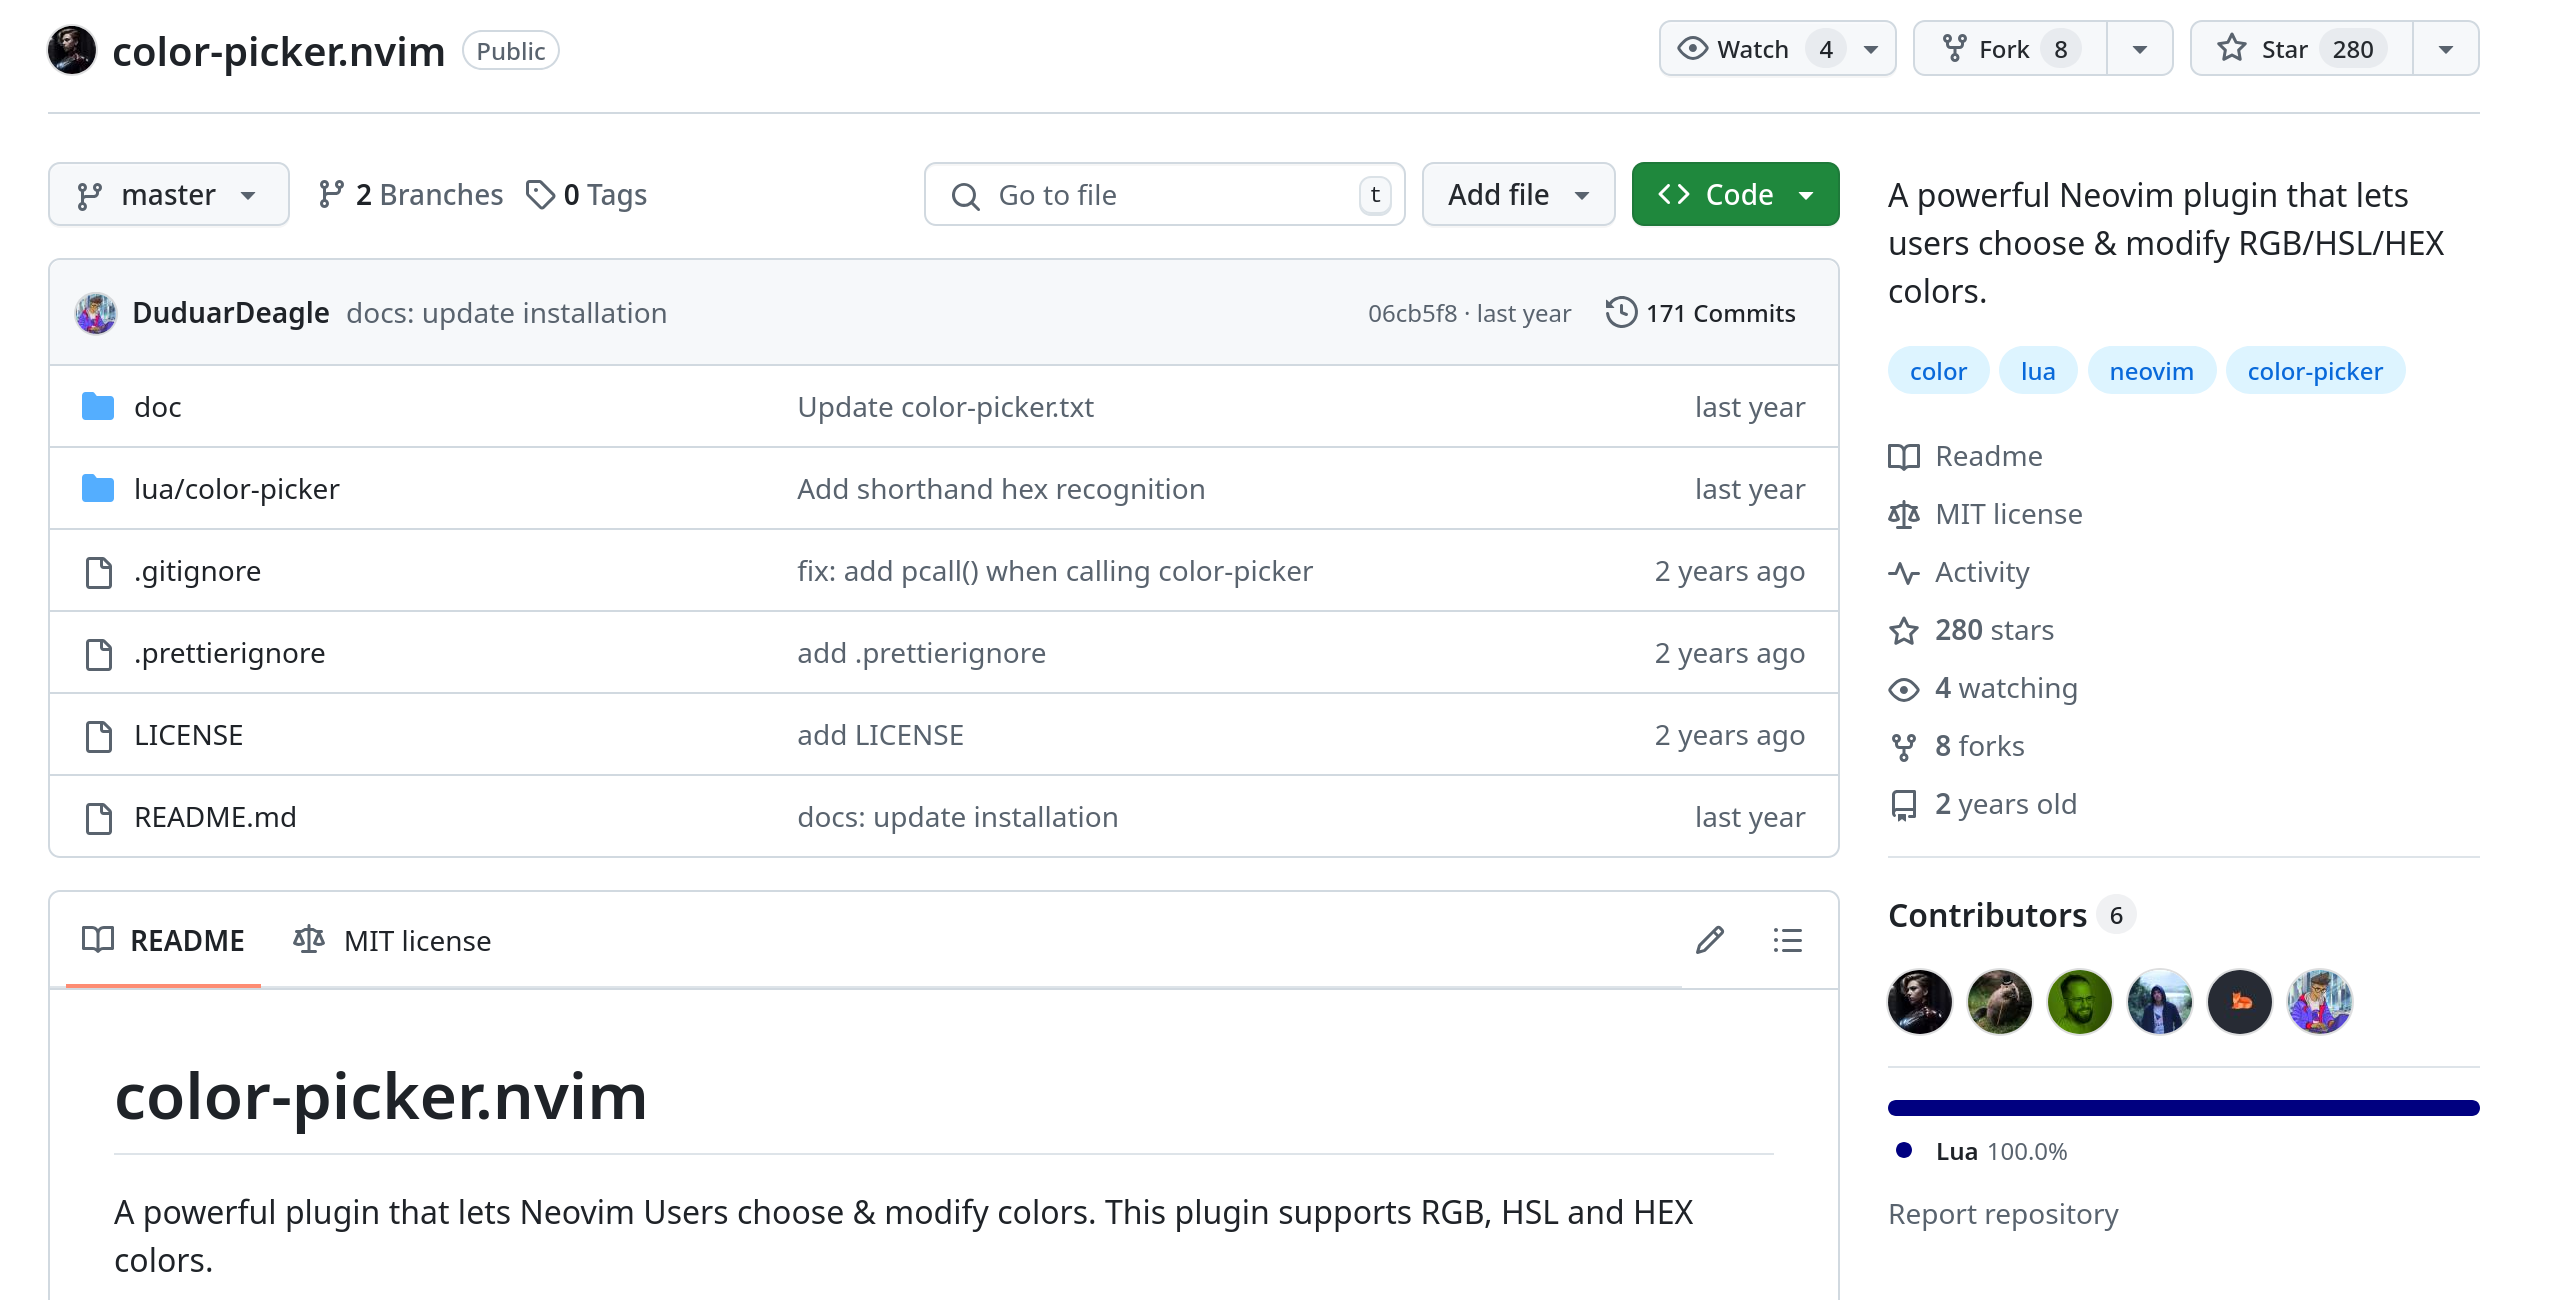Open commit 'add .prettierignore' message

tap(921, 653)
